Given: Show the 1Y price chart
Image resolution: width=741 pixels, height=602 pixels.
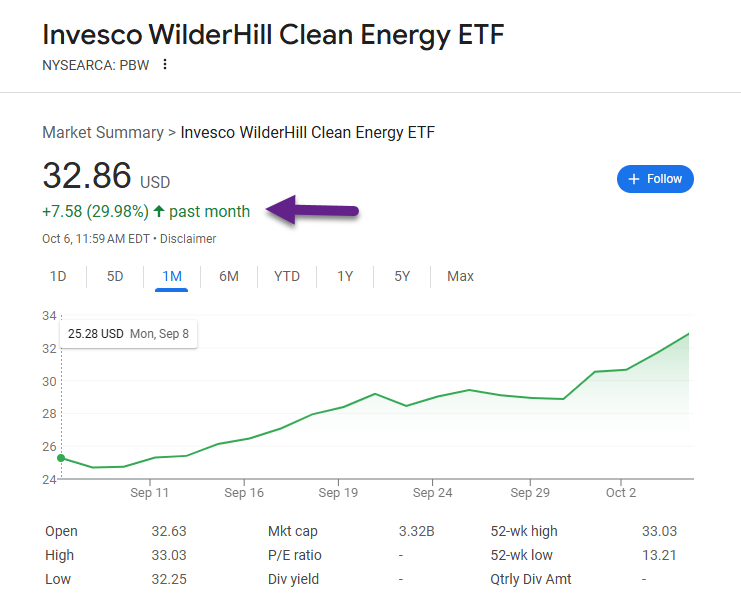Looking at the screenshot, I should 345,276.
